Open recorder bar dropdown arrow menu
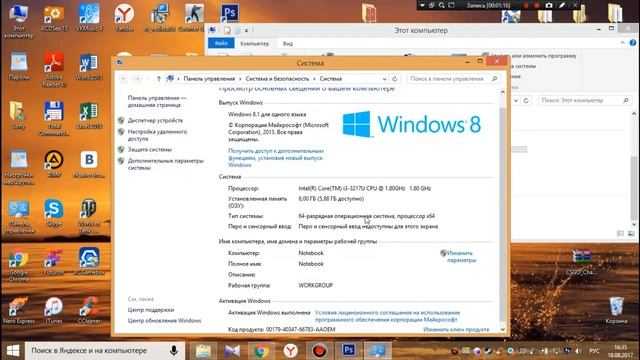This screenshot has width=640, height=360. pyautogui.click(x=422, y=5)
